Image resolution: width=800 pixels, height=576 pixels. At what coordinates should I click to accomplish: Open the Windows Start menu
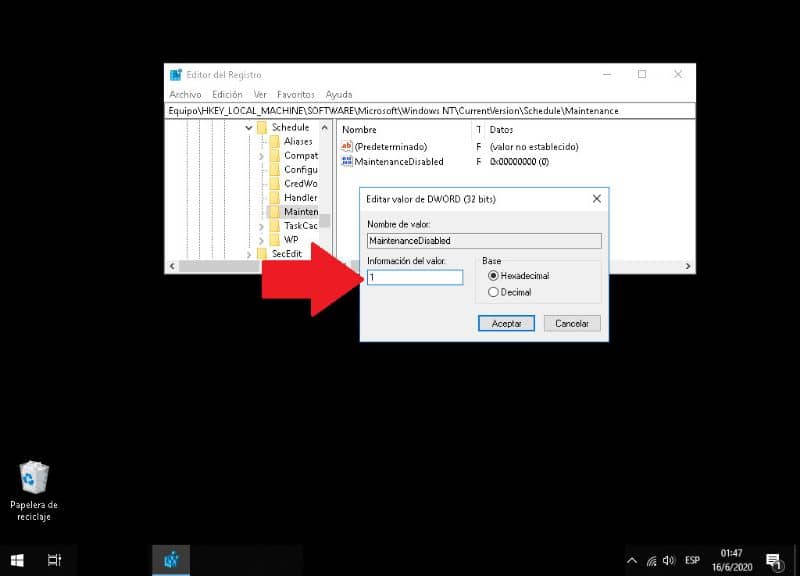pyautogui.click(x=17, y=560)
